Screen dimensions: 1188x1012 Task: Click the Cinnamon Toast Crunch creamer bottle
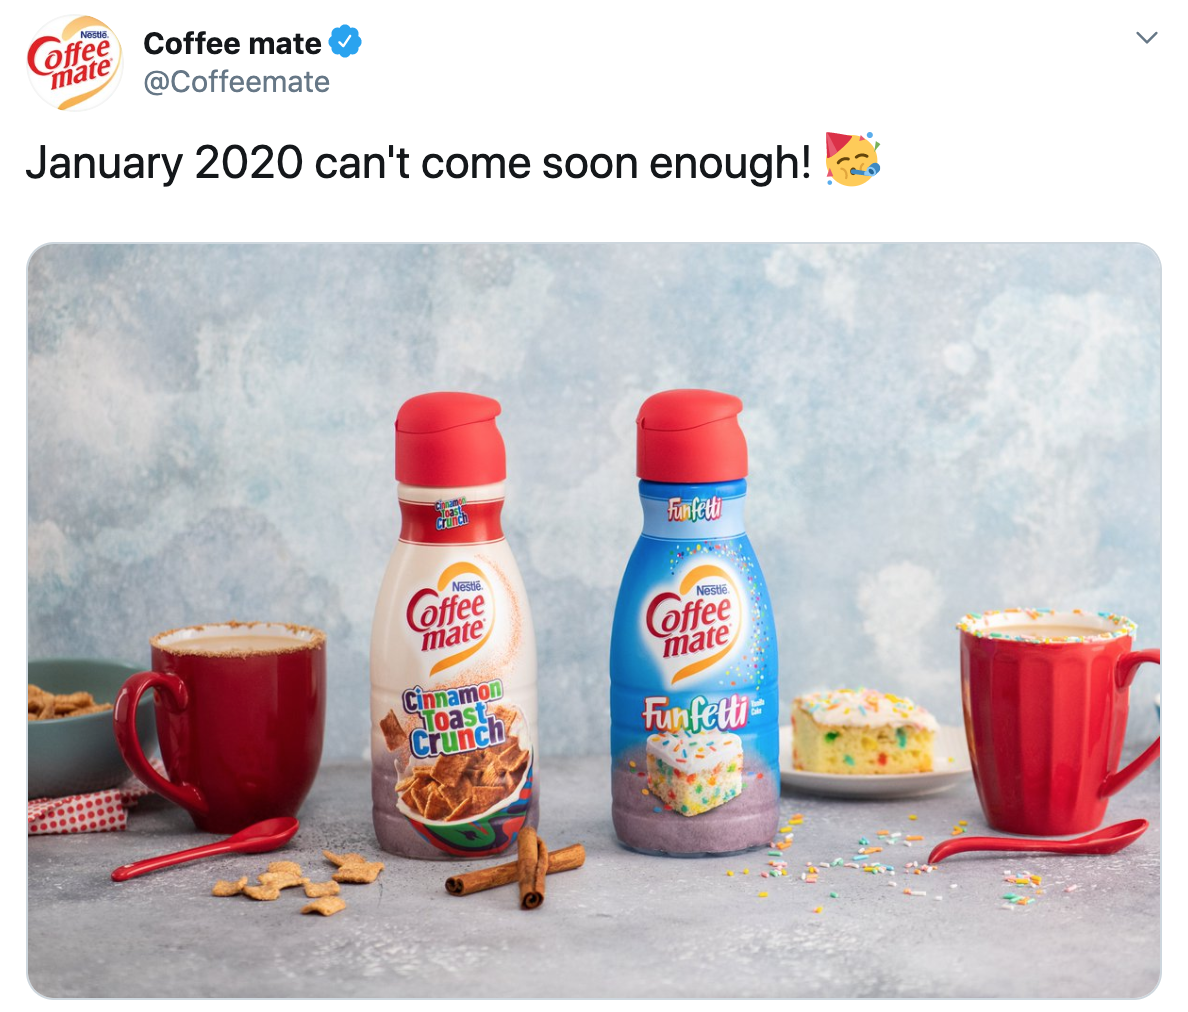(453, 625)
